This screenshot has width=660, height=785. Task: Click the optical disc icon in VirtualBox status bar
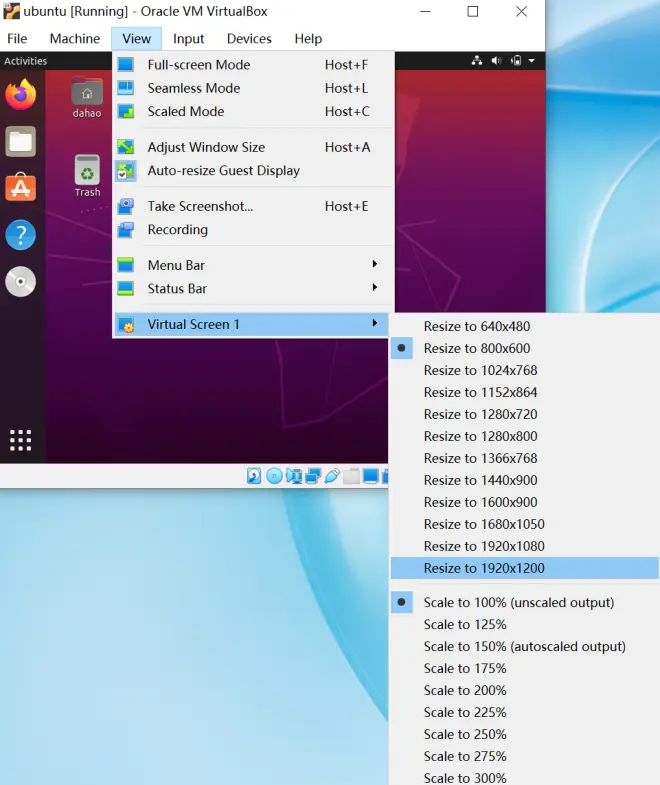point(274,476)
